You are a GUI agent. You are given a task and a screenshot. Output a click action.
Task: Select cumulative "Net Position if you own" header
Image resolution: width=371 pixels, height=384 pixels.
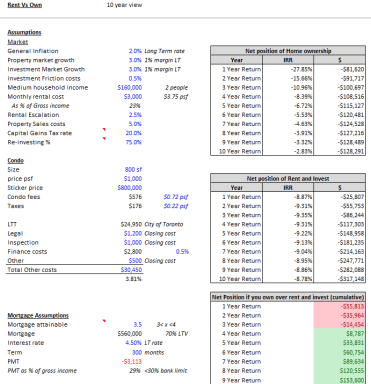pyautogui.click(x=288, y=297)
